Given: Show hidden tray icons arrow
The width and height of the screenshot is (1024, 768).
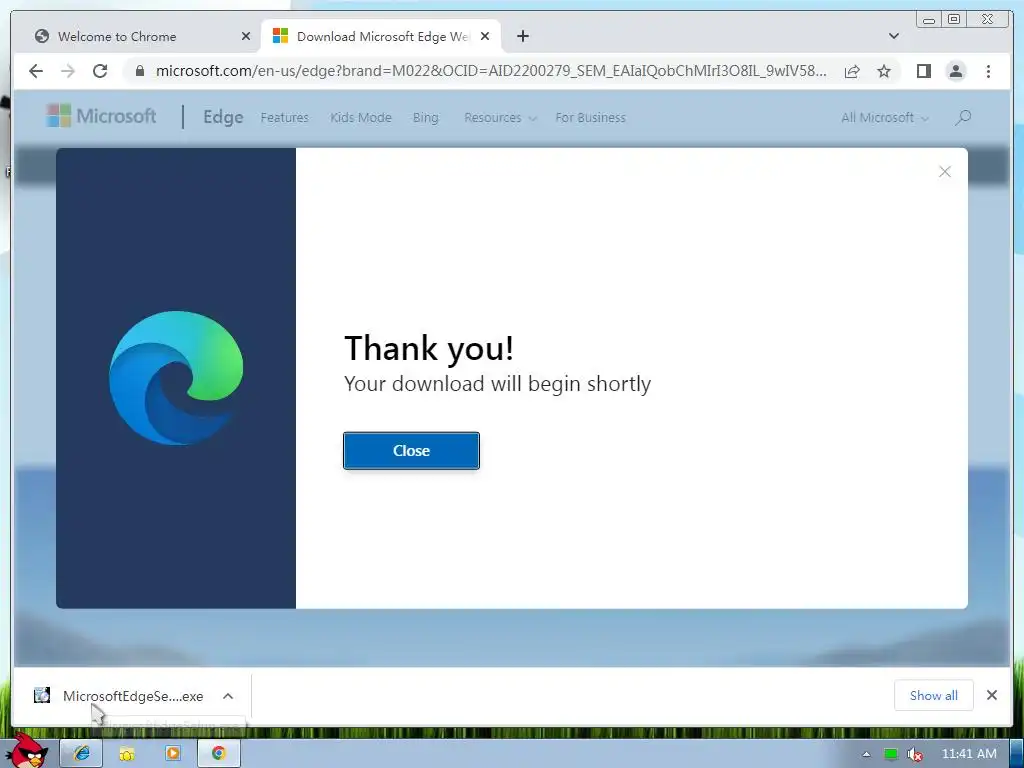Looking at the screenshot, I should pyautogui.click(x=867, y=754).
